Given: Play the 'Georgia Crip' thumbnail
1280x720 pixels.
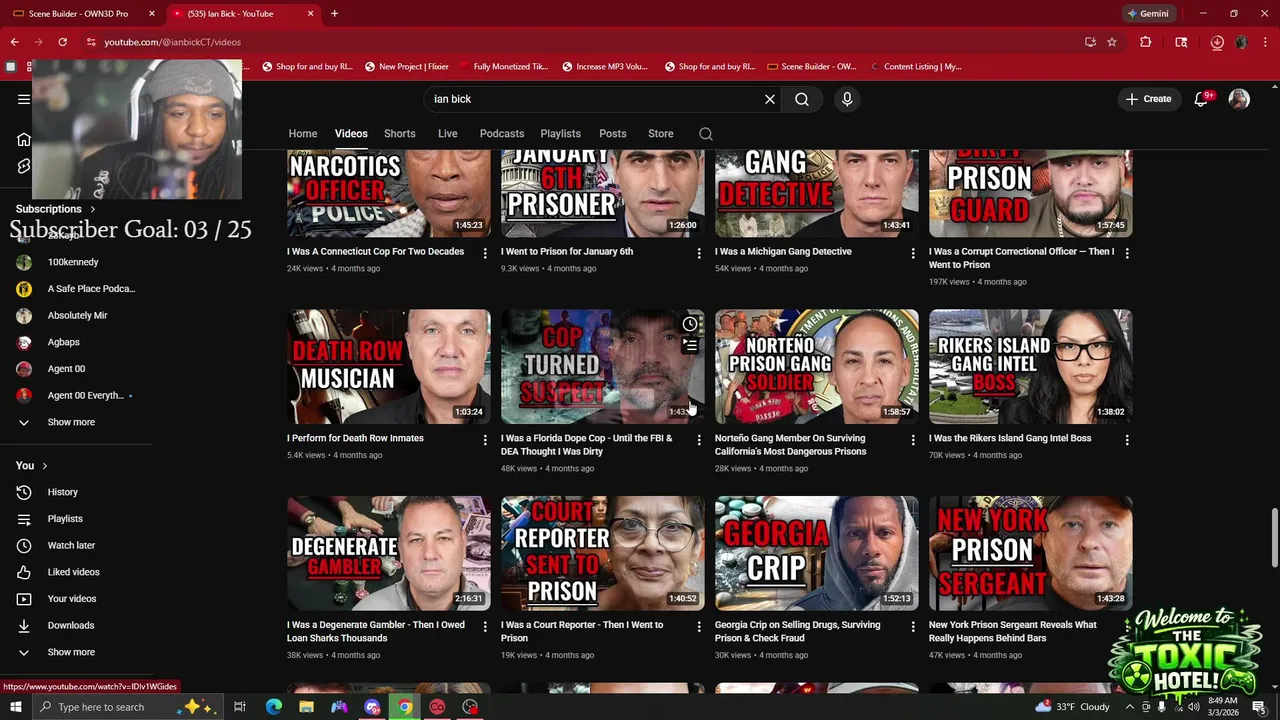Looking at the screenshot, I should [817, 553].
